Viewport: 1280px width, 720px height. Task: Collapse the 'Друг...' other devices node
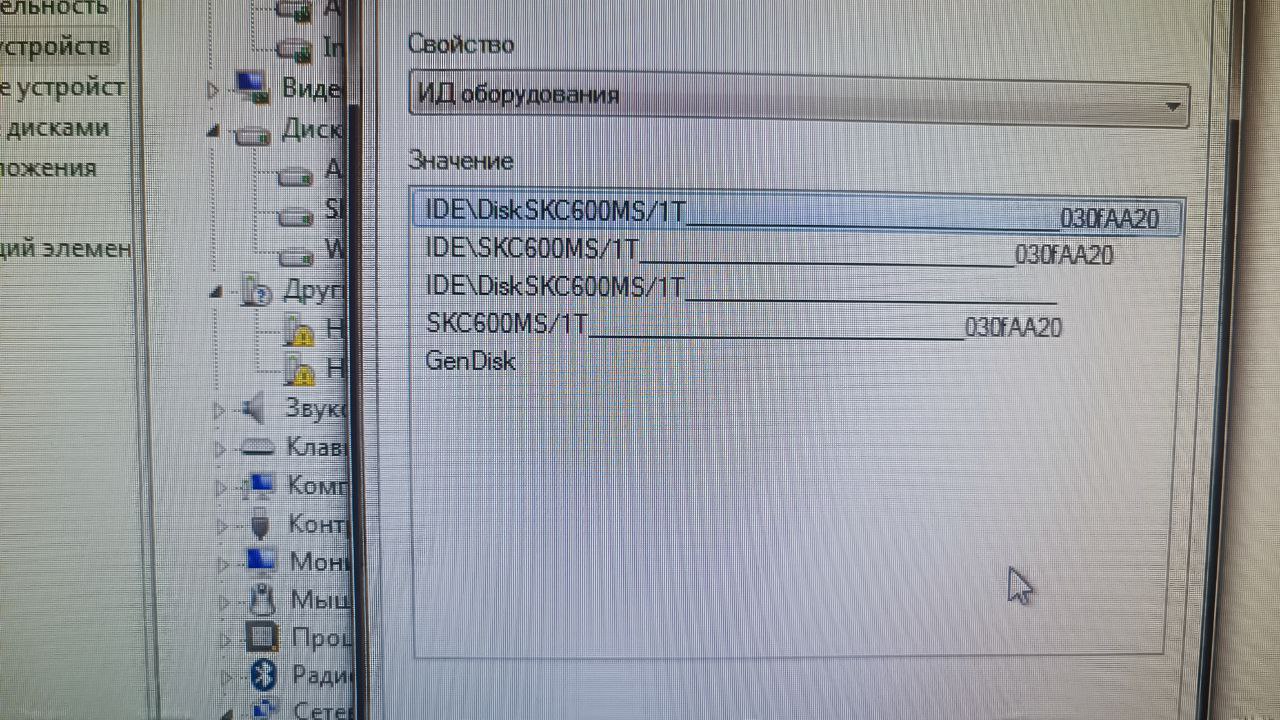pyautogui.click(x=216, y=292)
